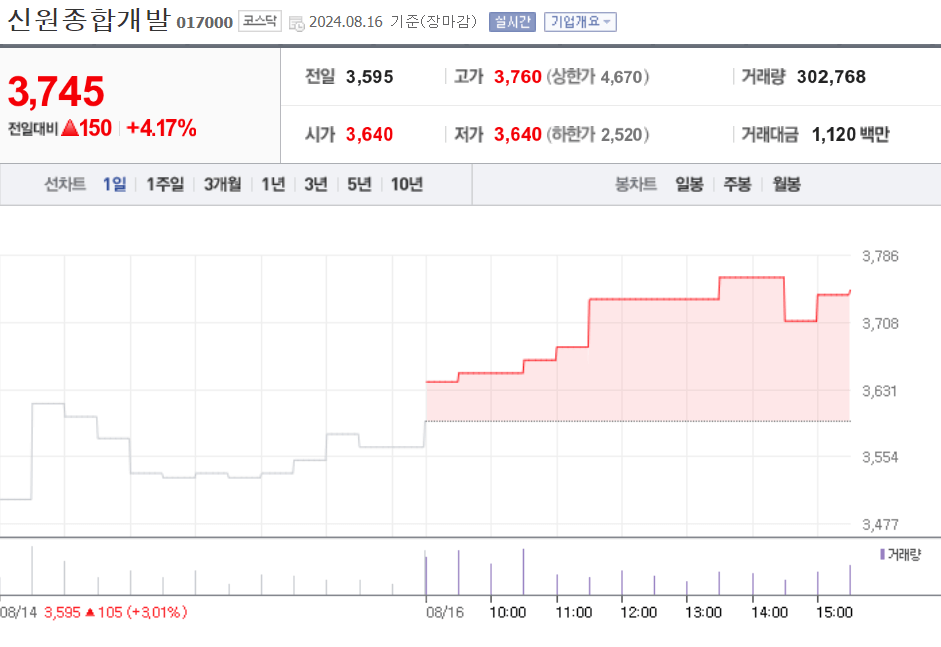Click the calendar icon beside the date

(294, 19)
